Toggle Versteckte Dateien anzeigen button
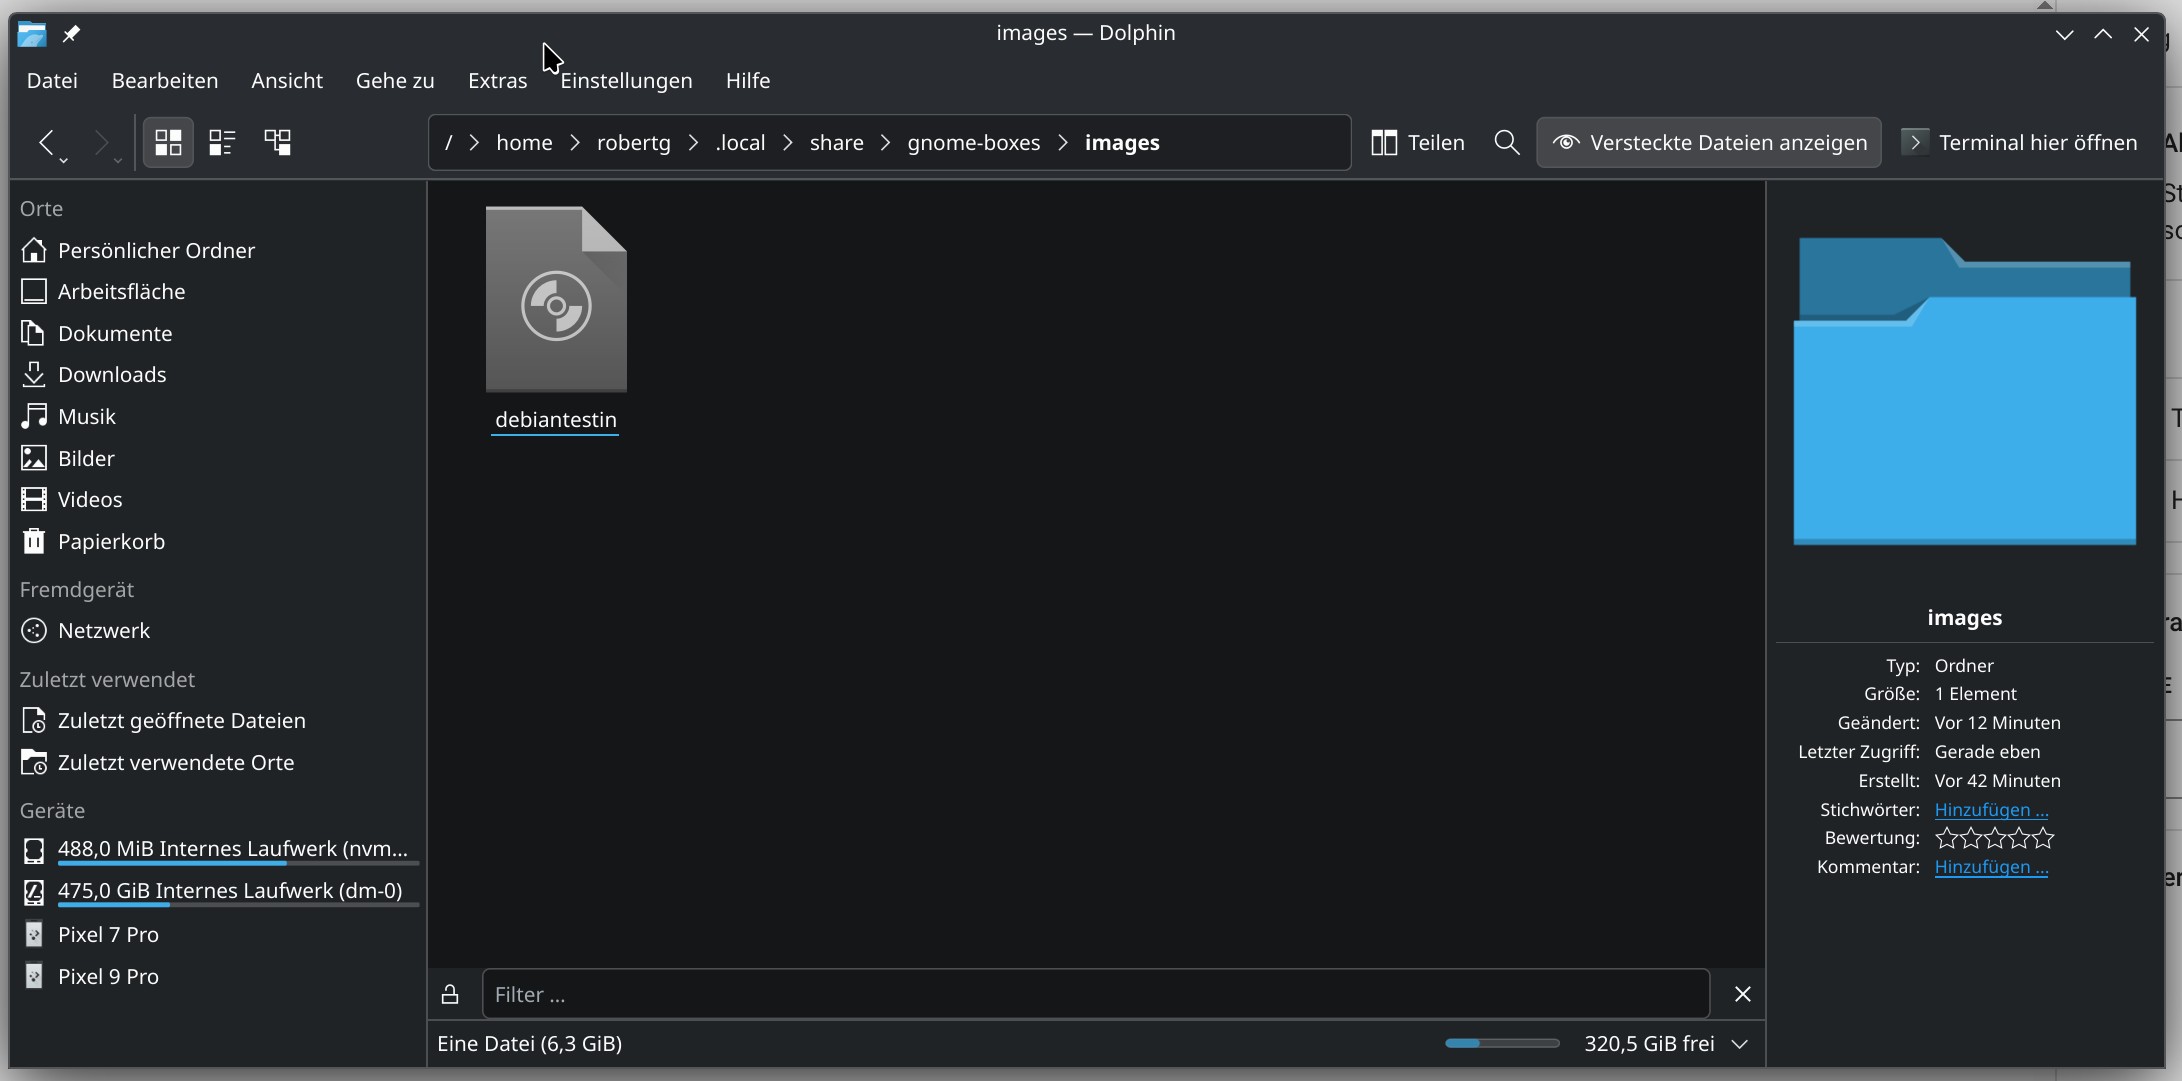Image resolution: width=2182 pixels, height=1081 pixels. [x=1708, y=142]
